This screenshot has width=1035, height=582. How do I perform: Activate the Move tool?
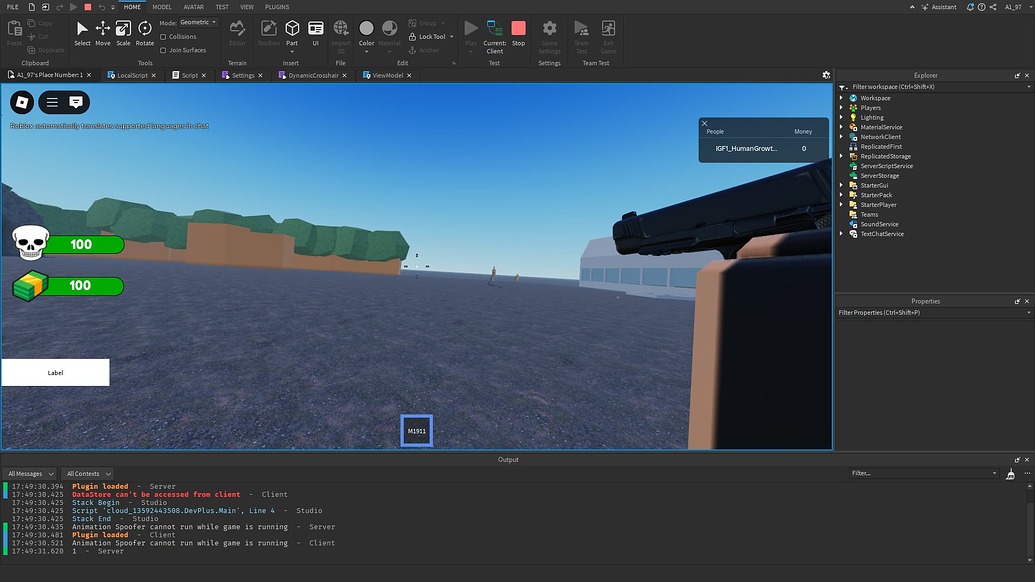pyautogui.click(x=103, y=33)
